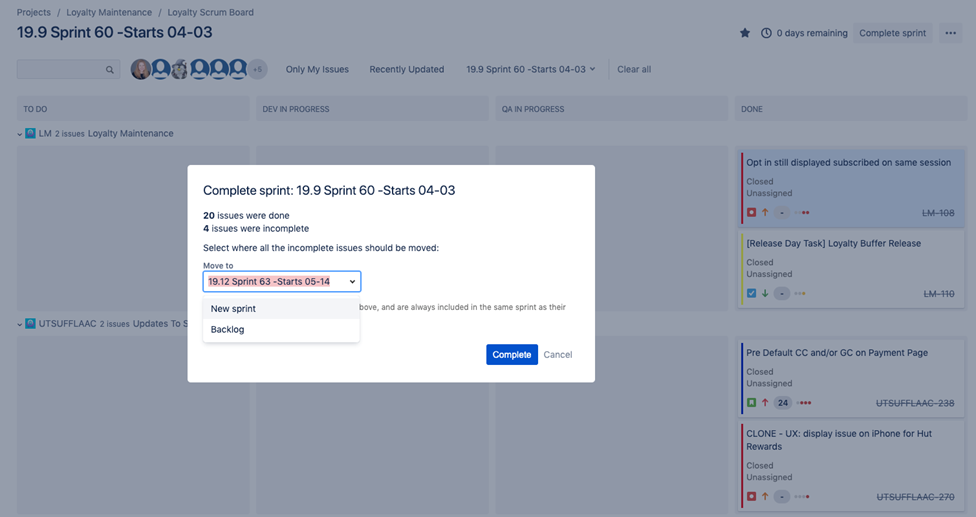The height and width of the screenshot is (517, 976).
Task: Open issue key LM-110
Action: tap(939, 294)
